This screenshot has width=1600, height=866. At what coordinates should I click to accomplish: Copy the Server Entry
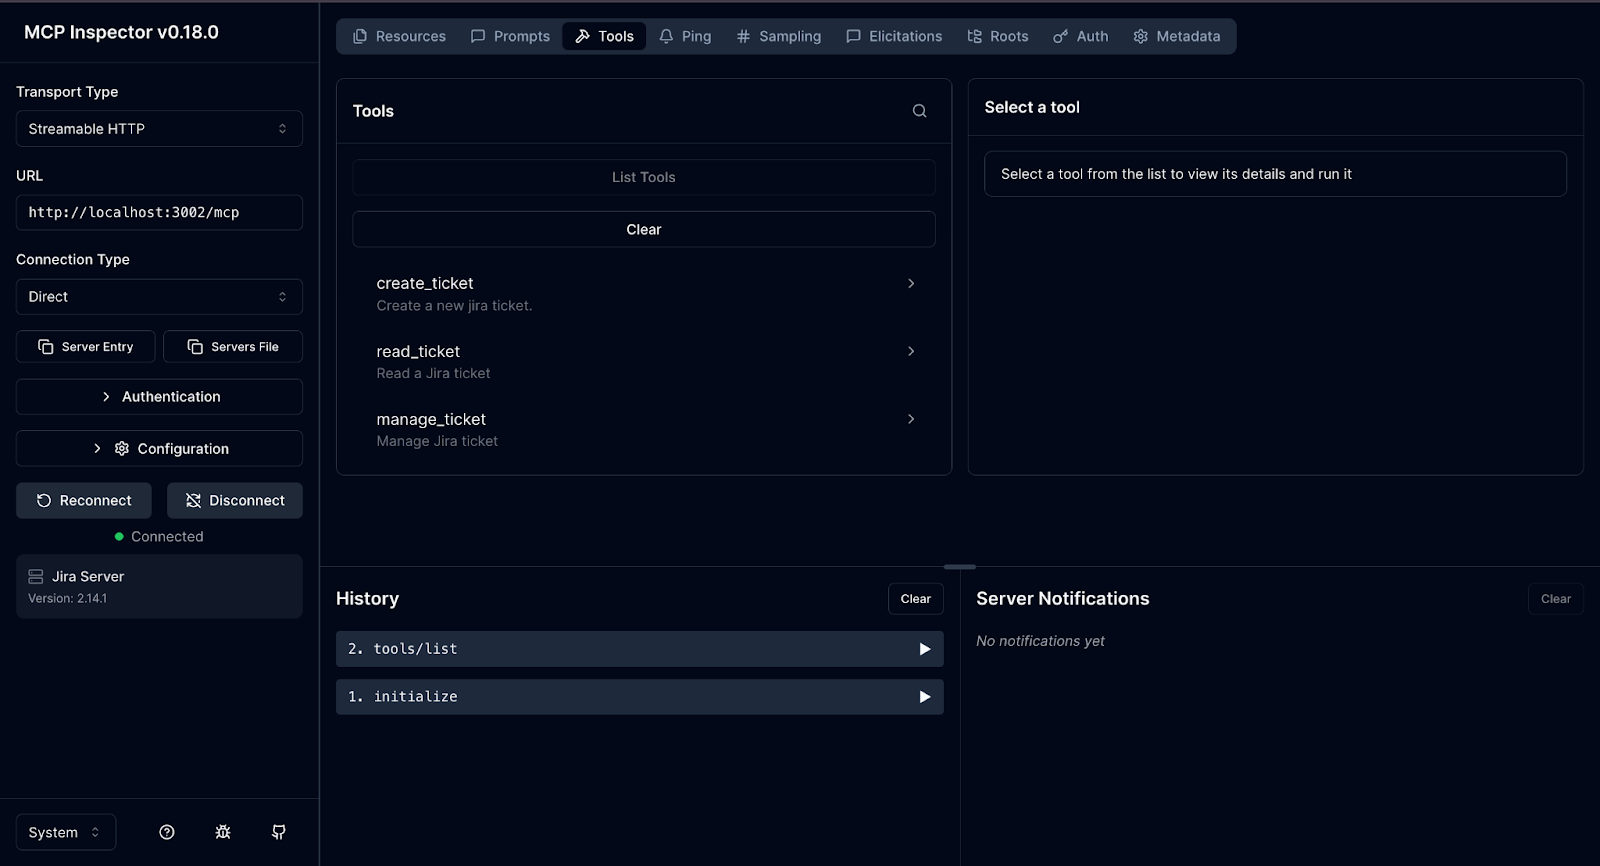click(86, 347)
